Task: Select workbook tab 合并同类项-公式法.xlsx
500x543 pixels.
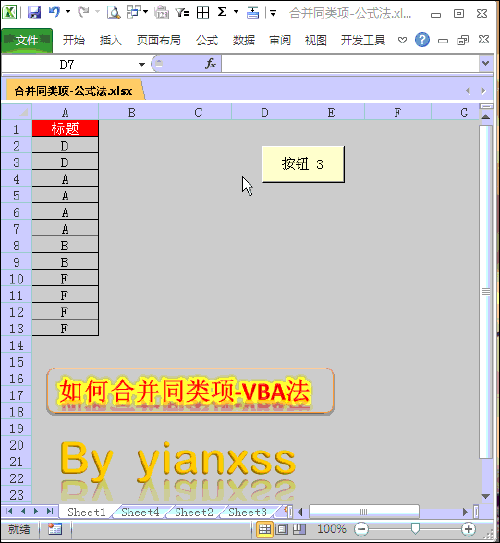Action: 73,91
